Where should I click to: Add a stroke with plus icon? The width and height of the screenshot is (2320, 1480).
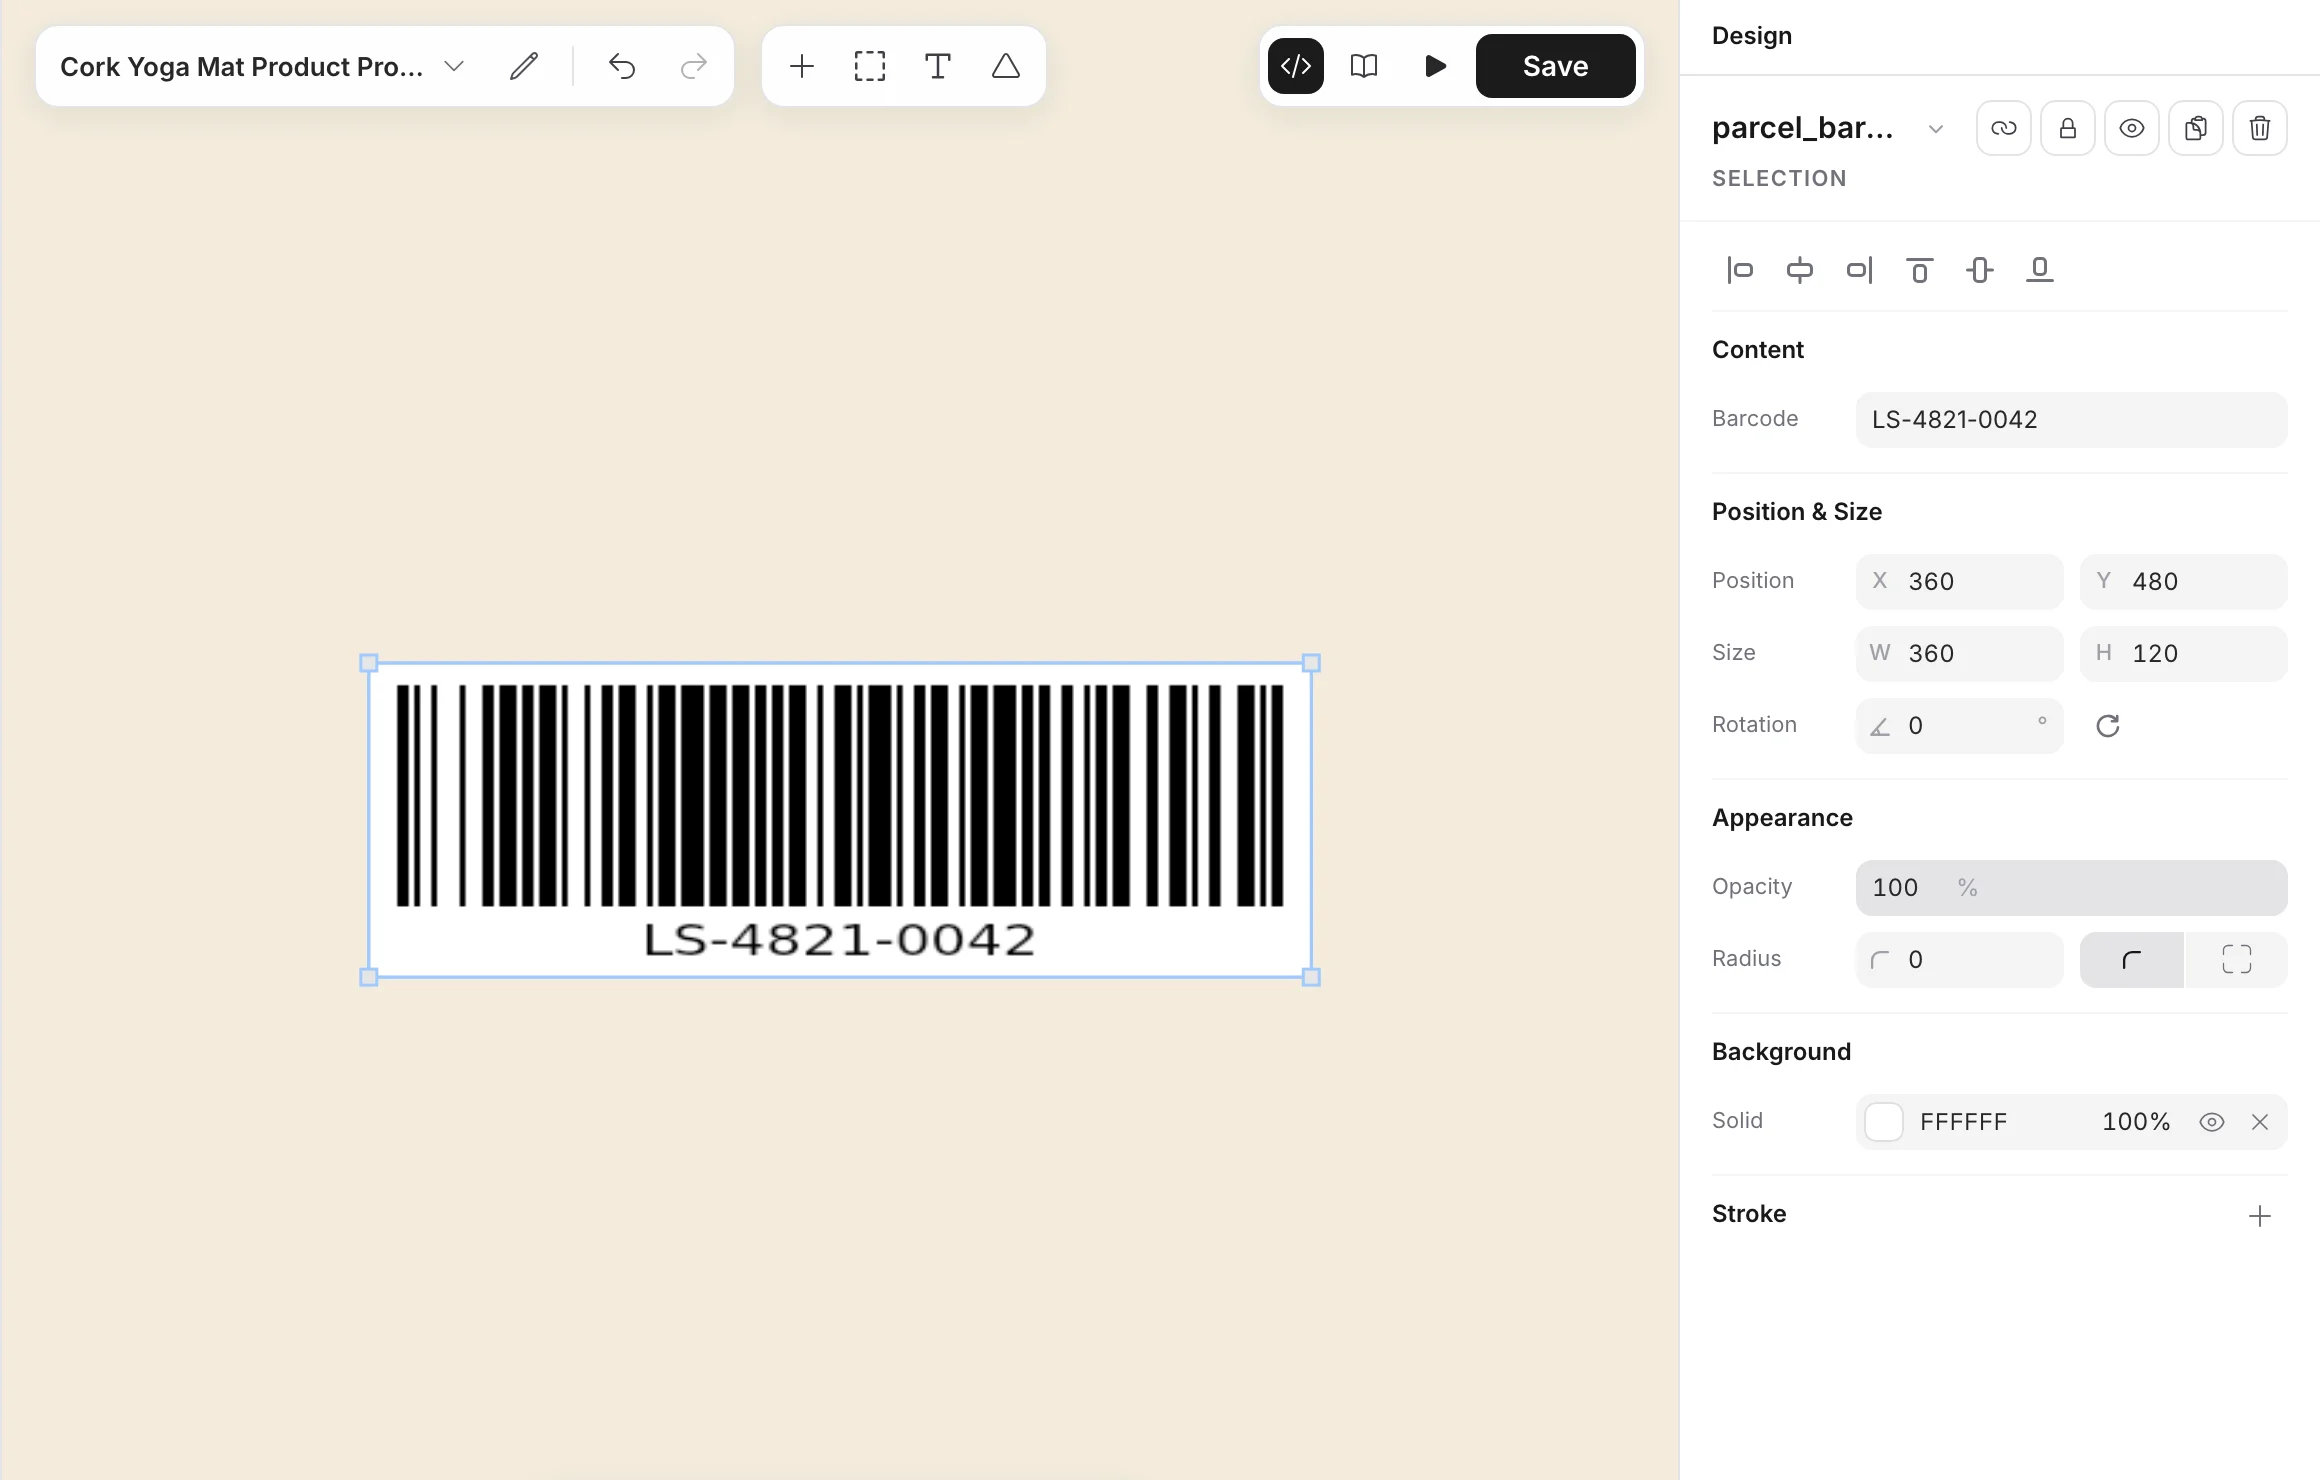(x=2260, y=1216)
